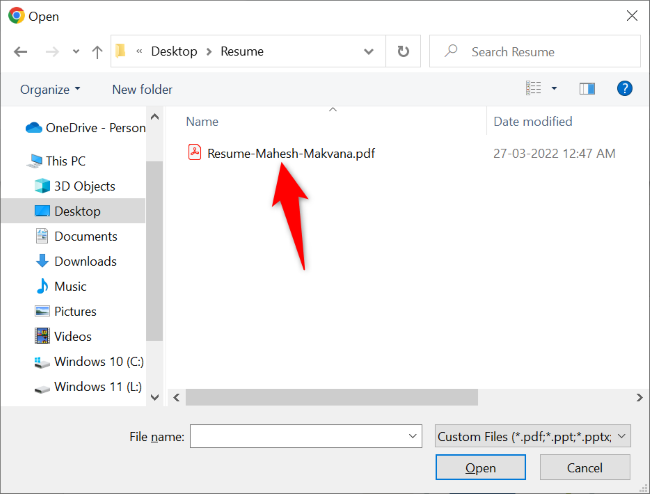
Task: Open the Organize menu
Action: pyautogui.click(x=50, y=90)
